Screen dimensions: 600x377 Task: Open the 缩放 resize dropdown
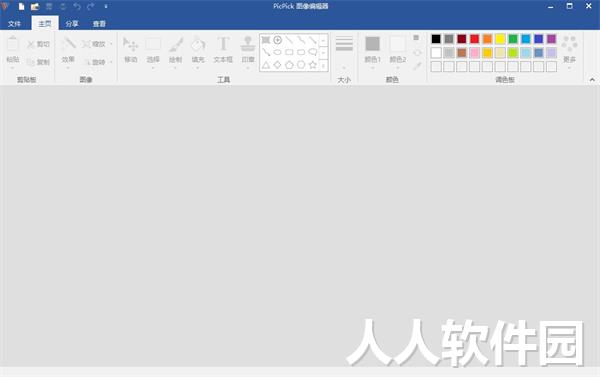point(97,44)
